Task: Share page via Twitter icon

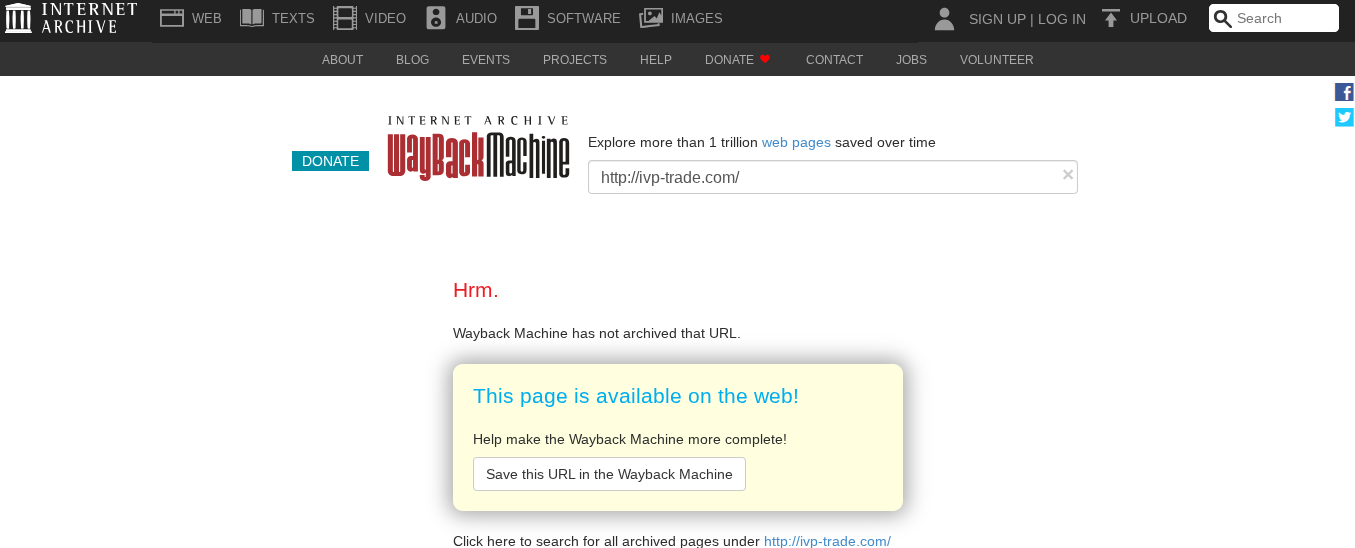Action: point(1344,117)
